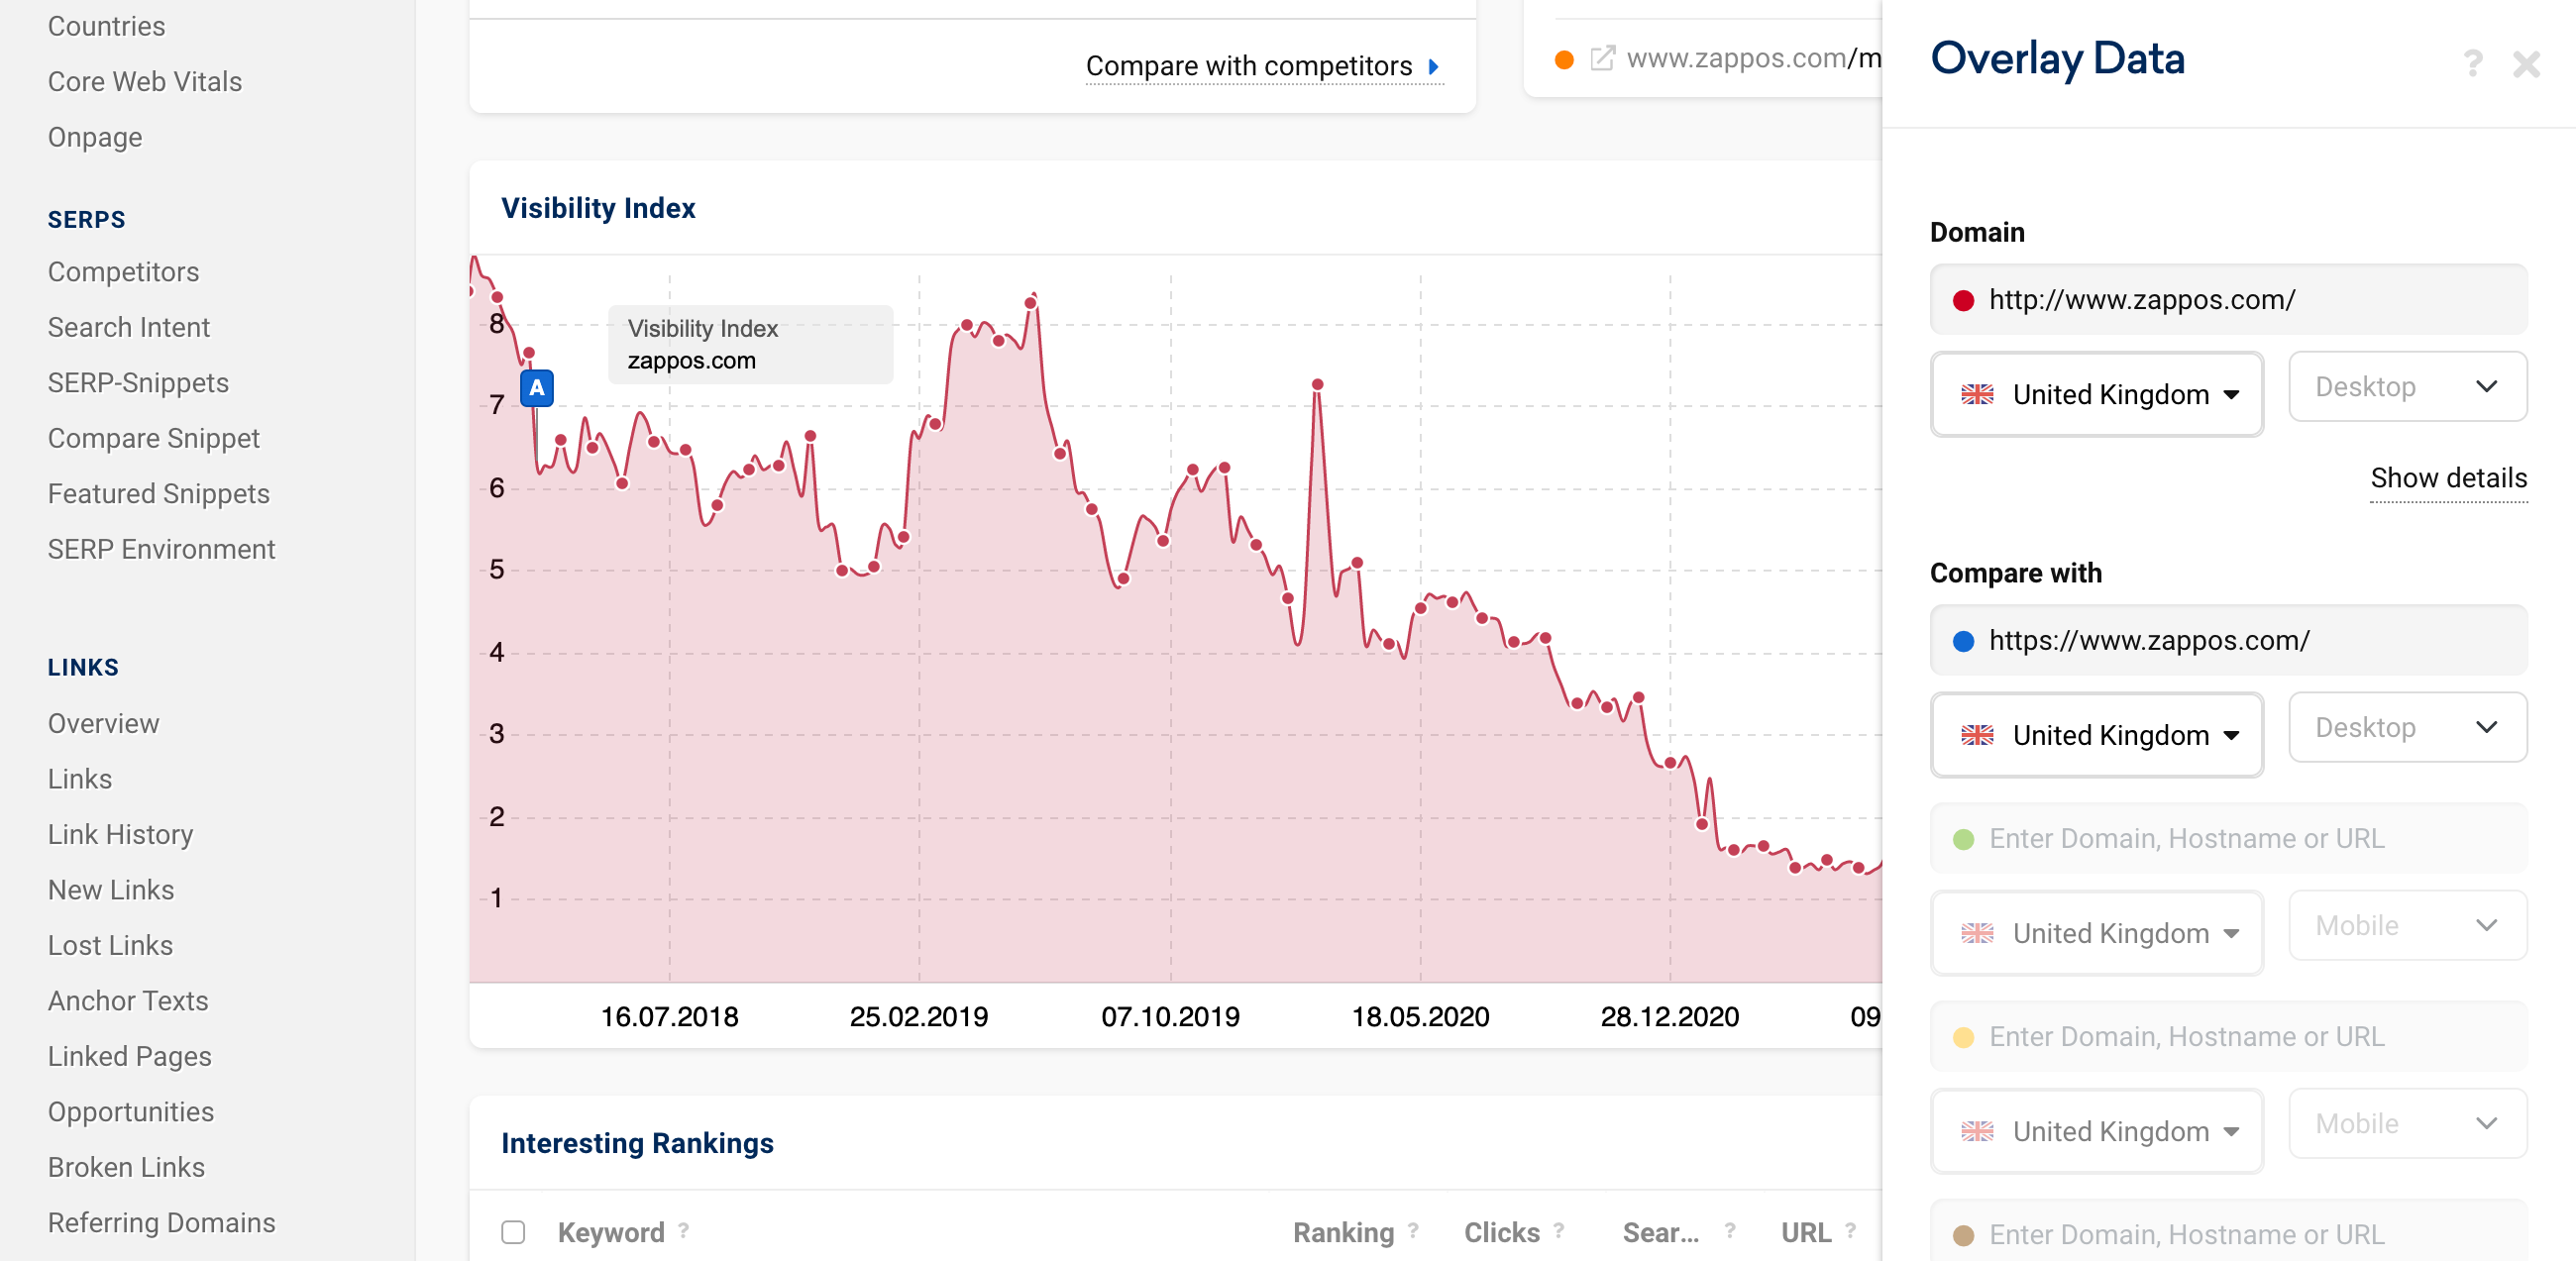
Task: Open Broken Links in sidebar
Action: [126, 1168]
